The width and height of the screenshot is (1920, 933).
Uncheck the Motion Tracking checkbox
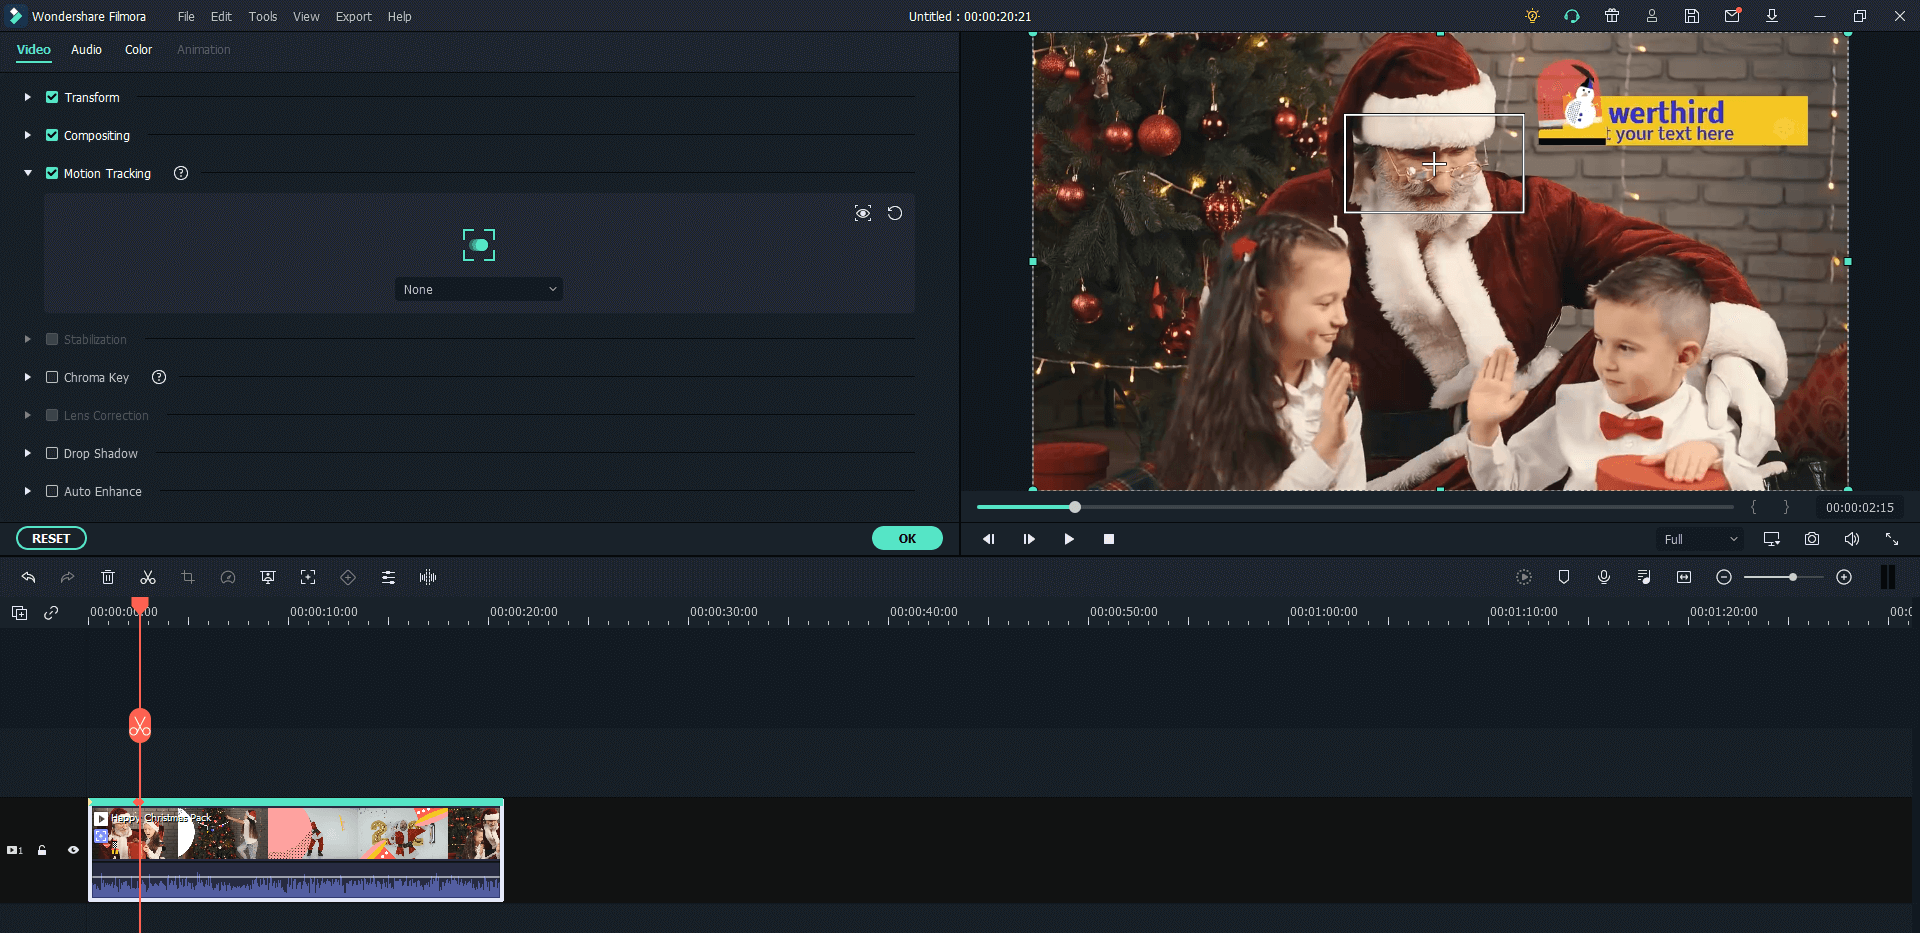[x=52, y=173]
